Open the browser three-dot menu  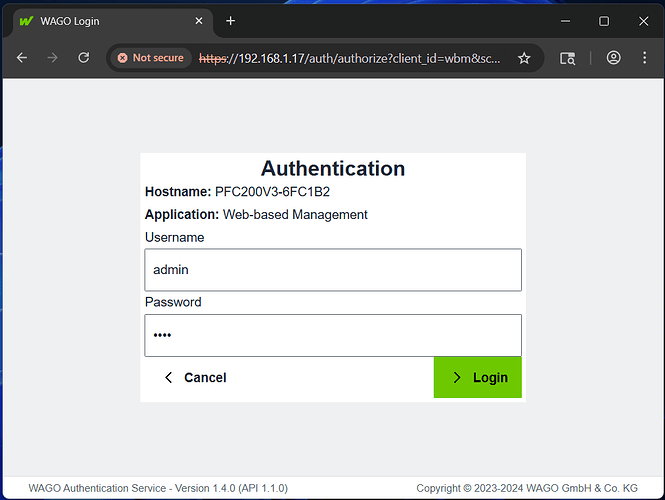tap(644, 58)
